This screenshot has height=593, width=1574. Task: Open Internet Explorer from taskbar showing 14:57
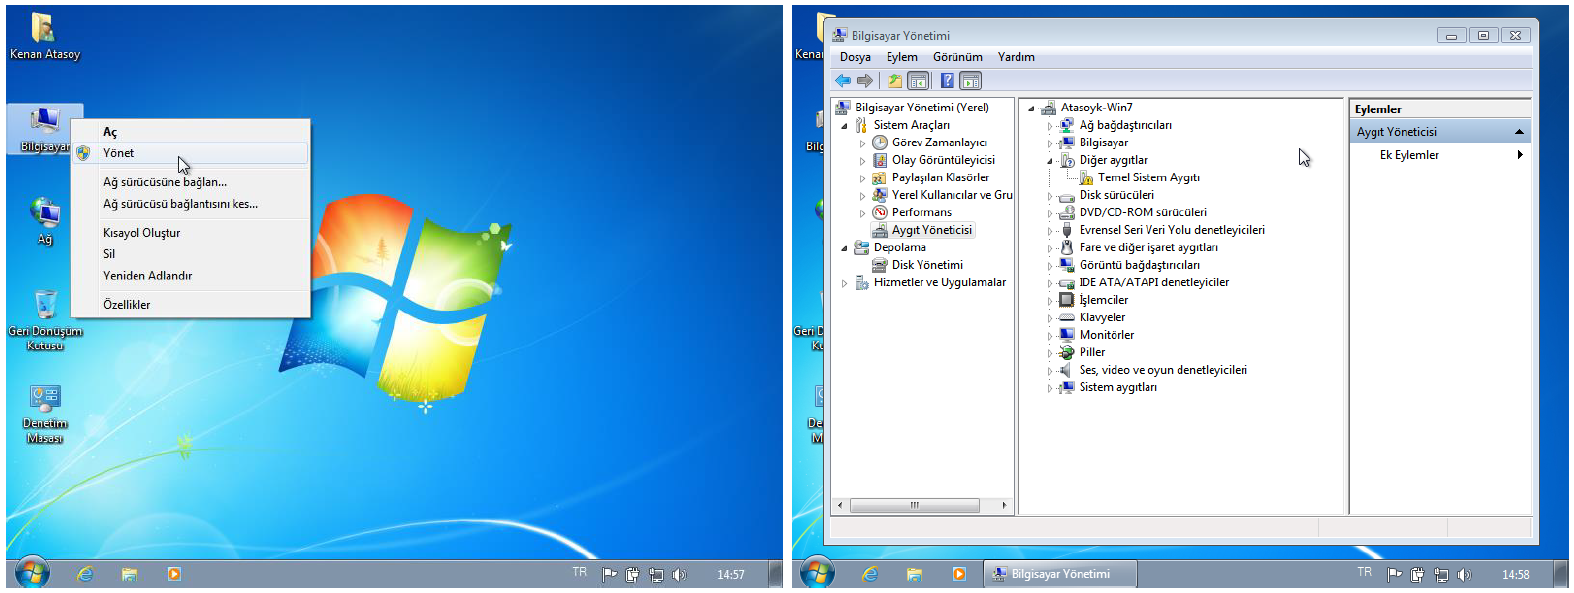coord(86,574)
